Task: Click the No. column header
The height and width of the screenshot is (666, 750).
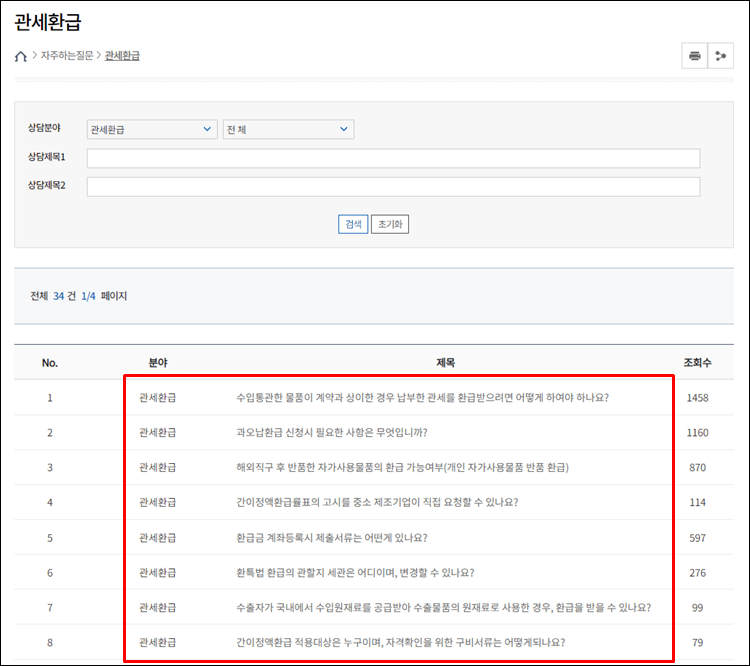Action: tap(50, 363)
